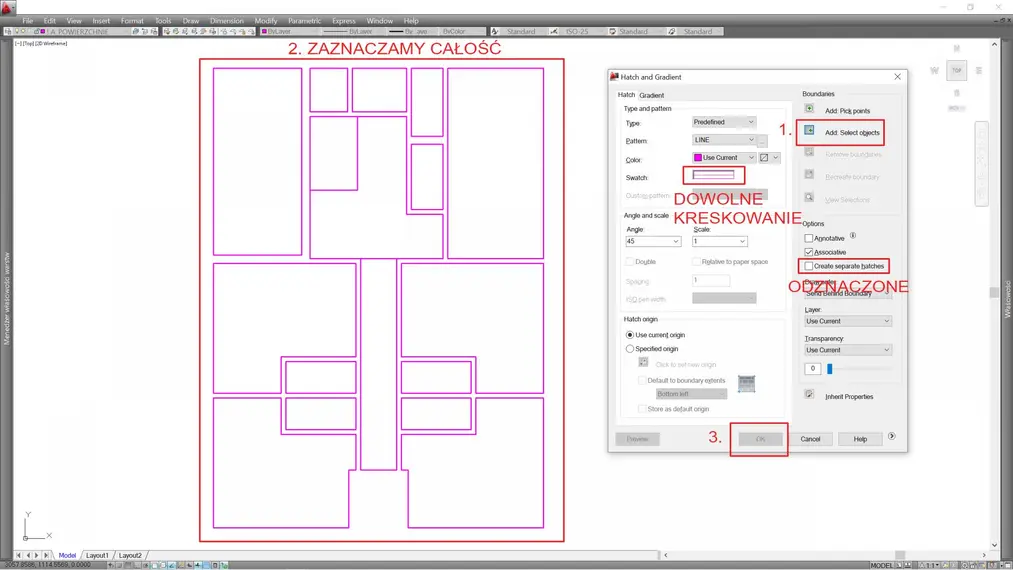Click the hatch origin preview image
1013x570 pixels.
(746, 383)
